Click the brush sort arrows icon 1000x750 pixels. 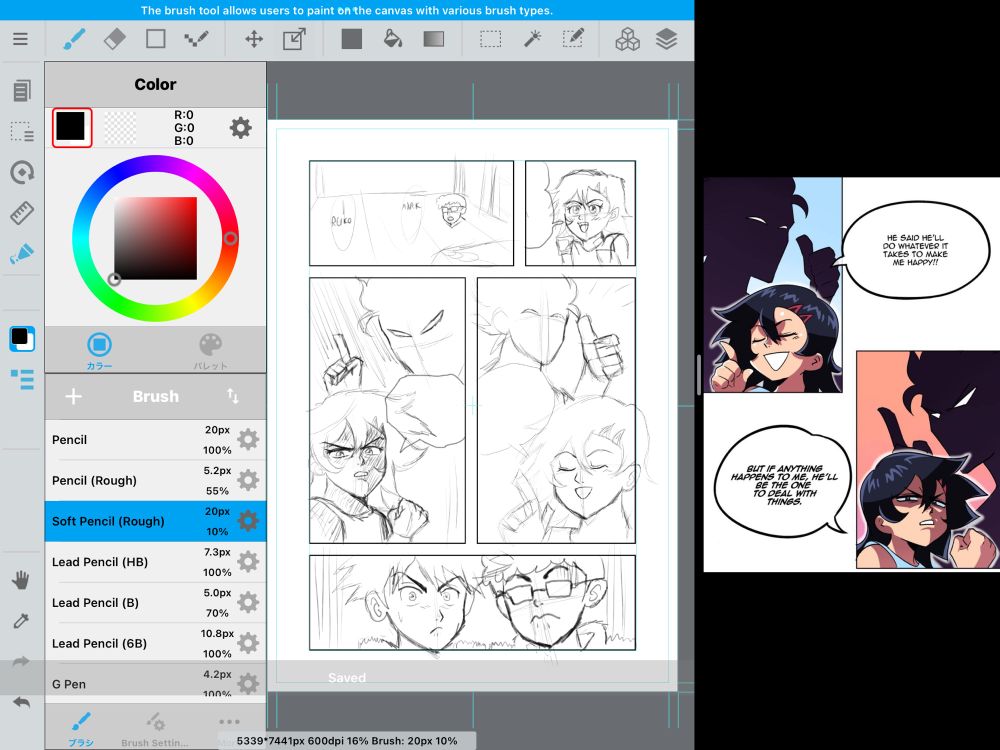click(x=233, y=396)
